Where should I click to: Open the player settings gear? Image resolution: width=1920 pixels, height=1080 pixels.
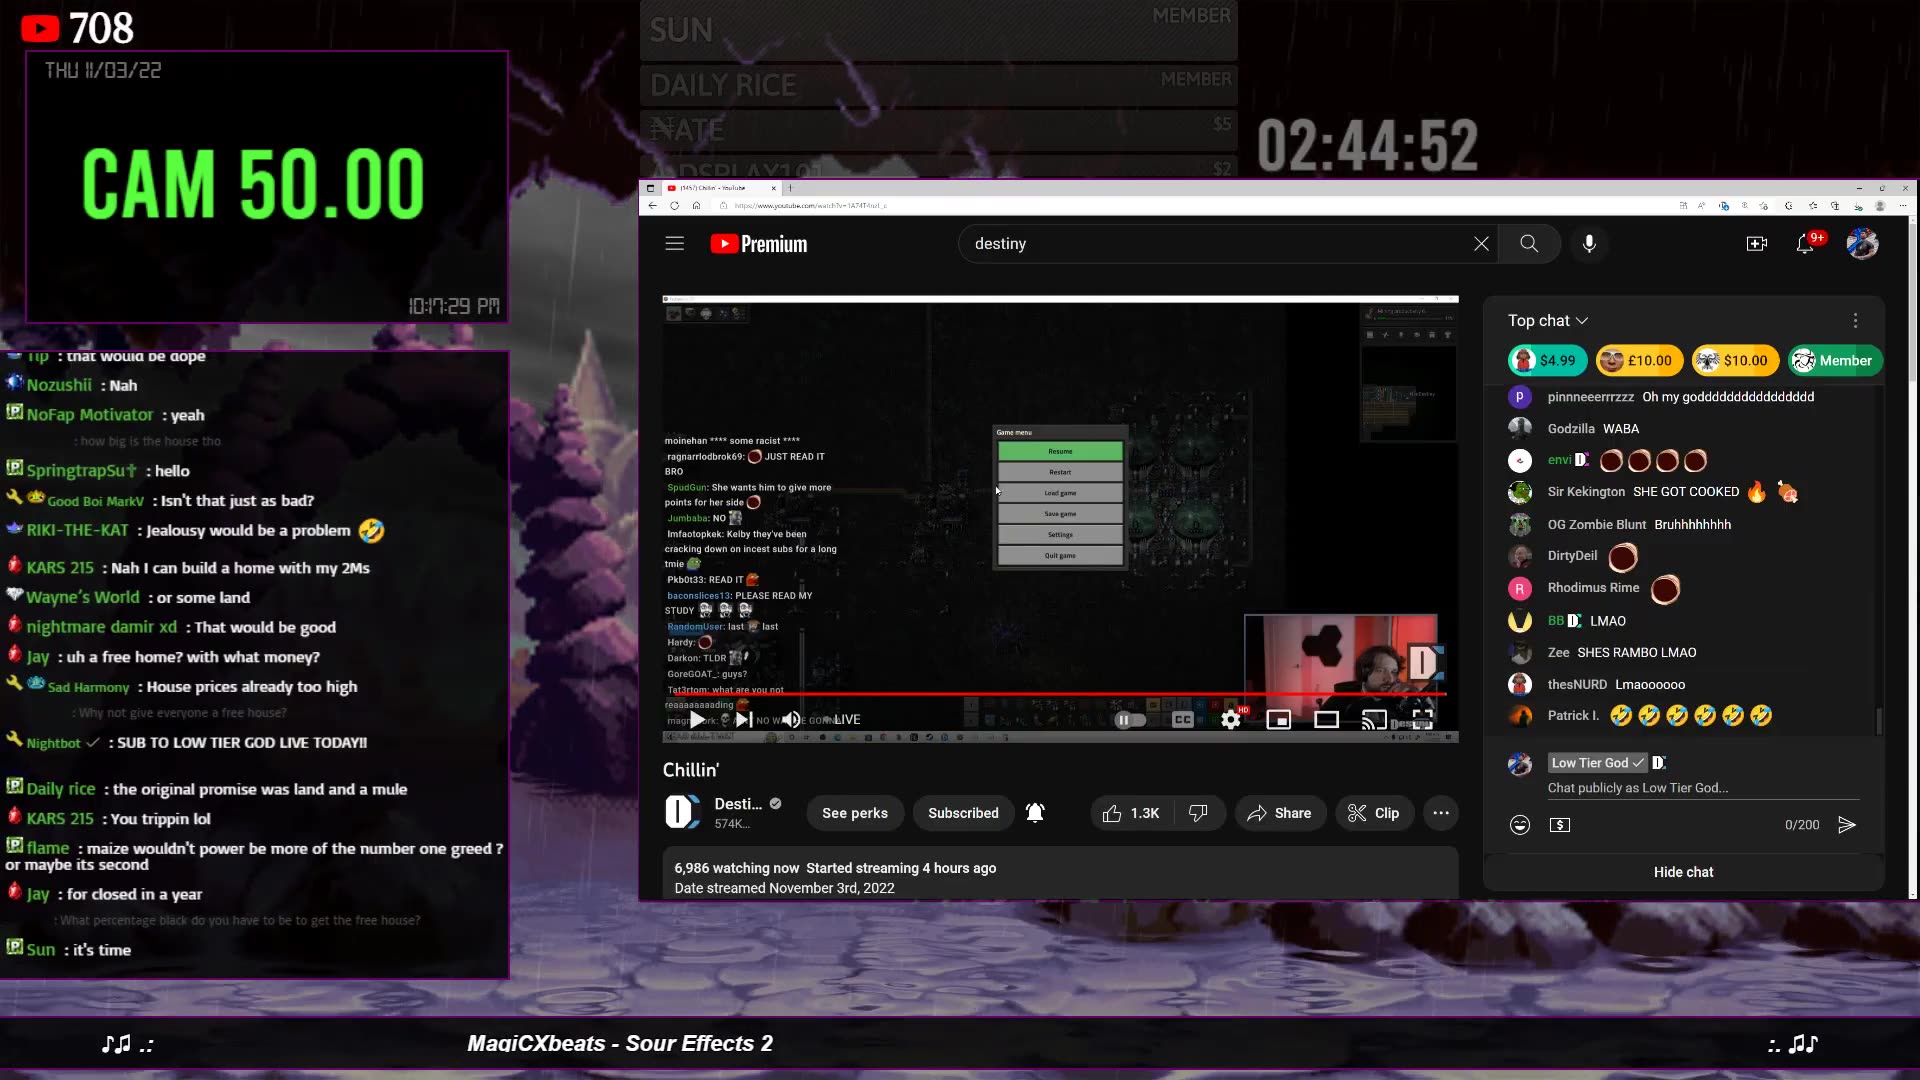click(1230, 719)
